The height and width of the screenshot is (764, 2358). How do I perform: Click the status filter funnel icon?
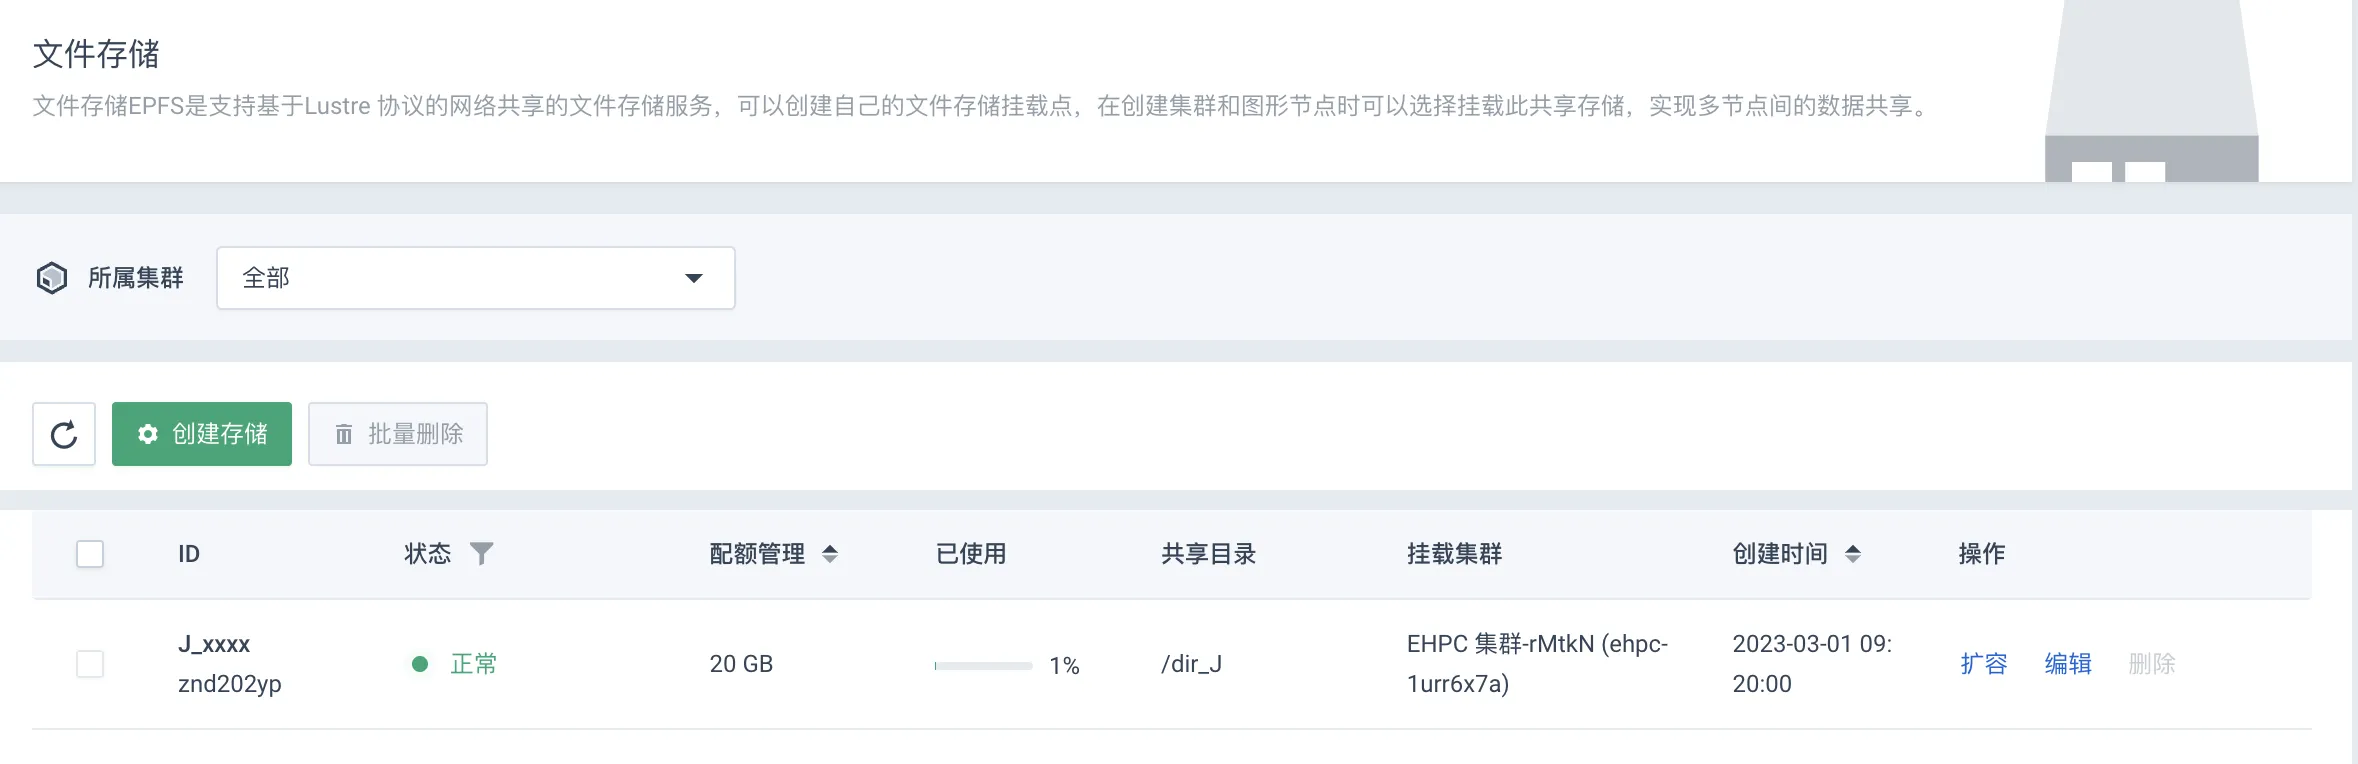click(x=481, y=553)
